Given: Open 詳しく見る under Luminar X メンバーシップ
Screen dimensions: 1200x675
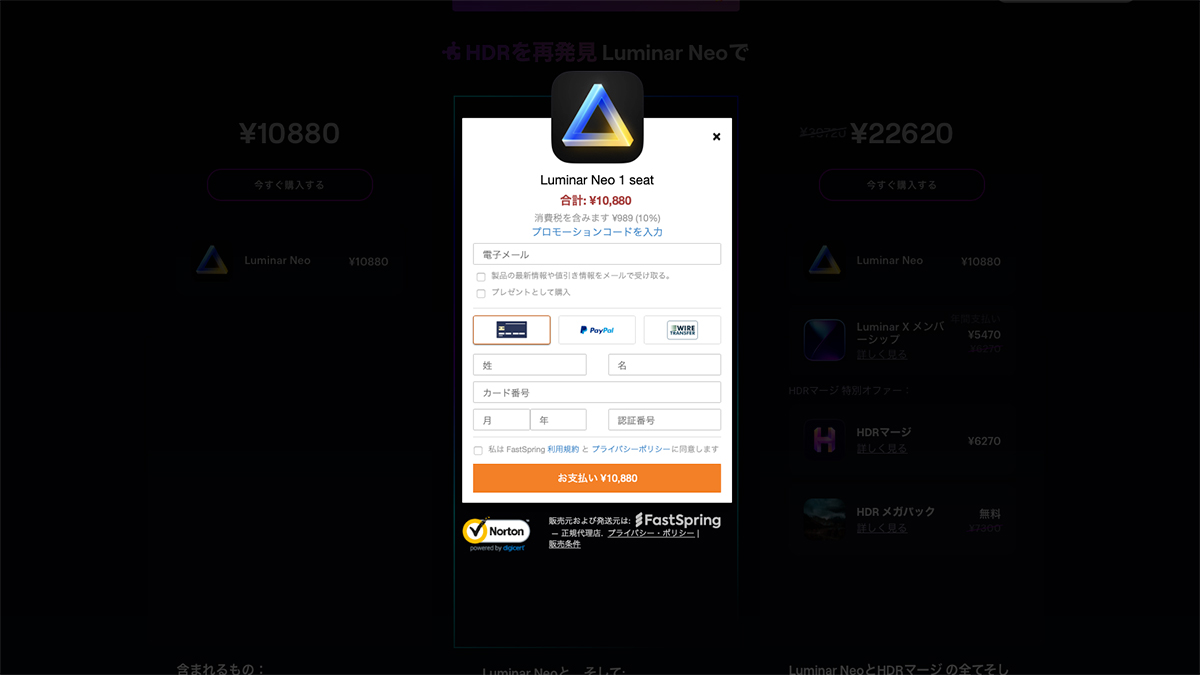Looking at the screenshot, I should pyautogui.click(x=882, y=354).
